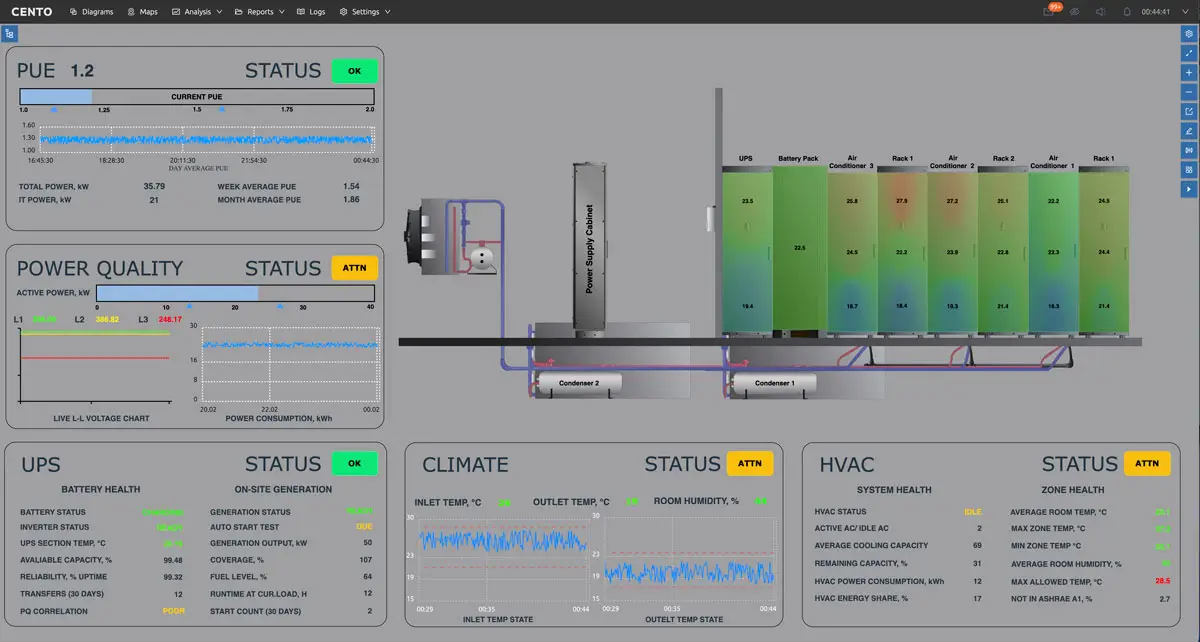Click the diagram icon below the CENTO logo

(x=10, y=33)
